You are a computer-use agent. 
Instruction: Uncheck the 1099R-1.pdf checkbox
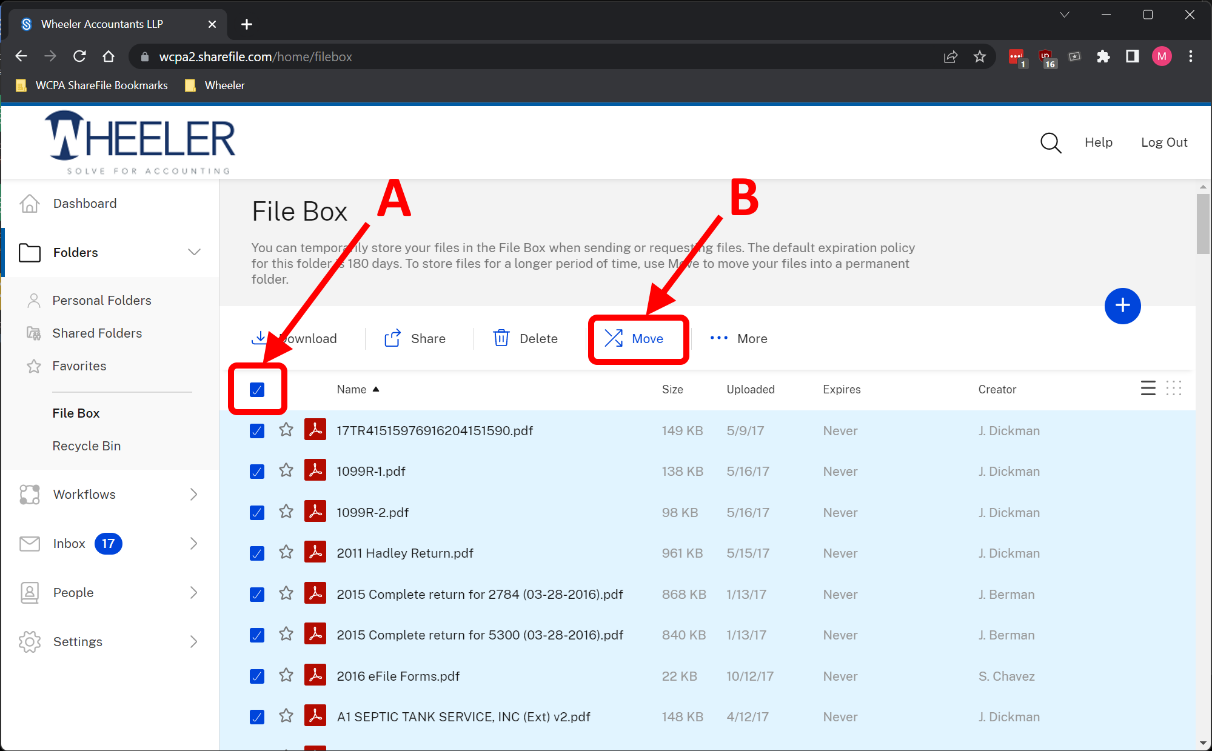pyautogui.click(x=257, y=471)
